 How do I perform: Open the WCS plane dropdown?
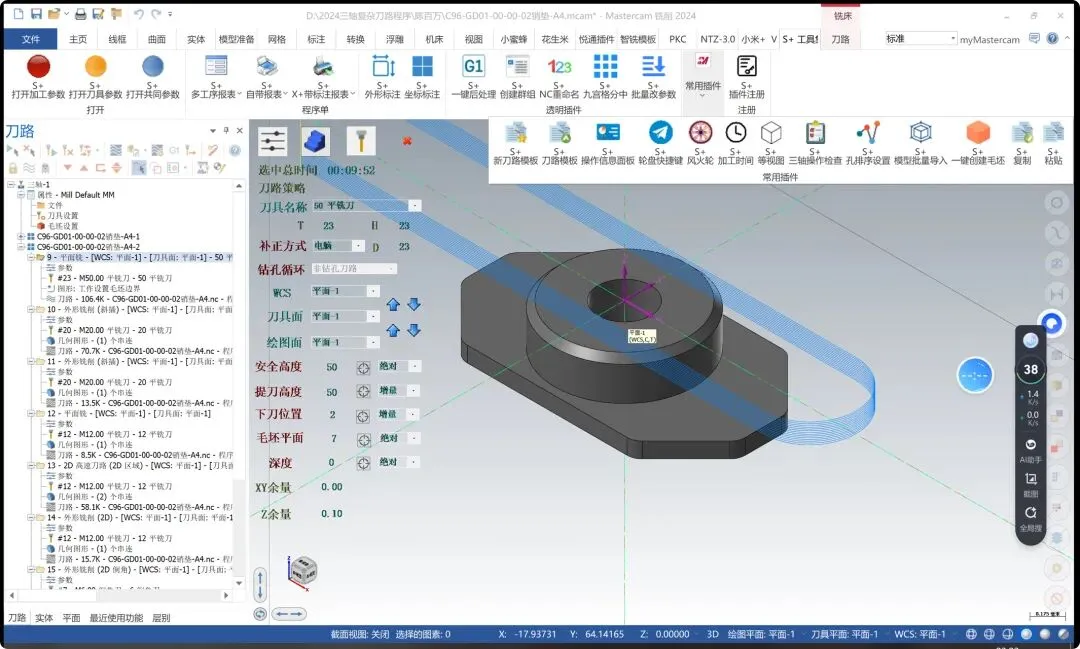pyautogui.click(x=373, y=291)
